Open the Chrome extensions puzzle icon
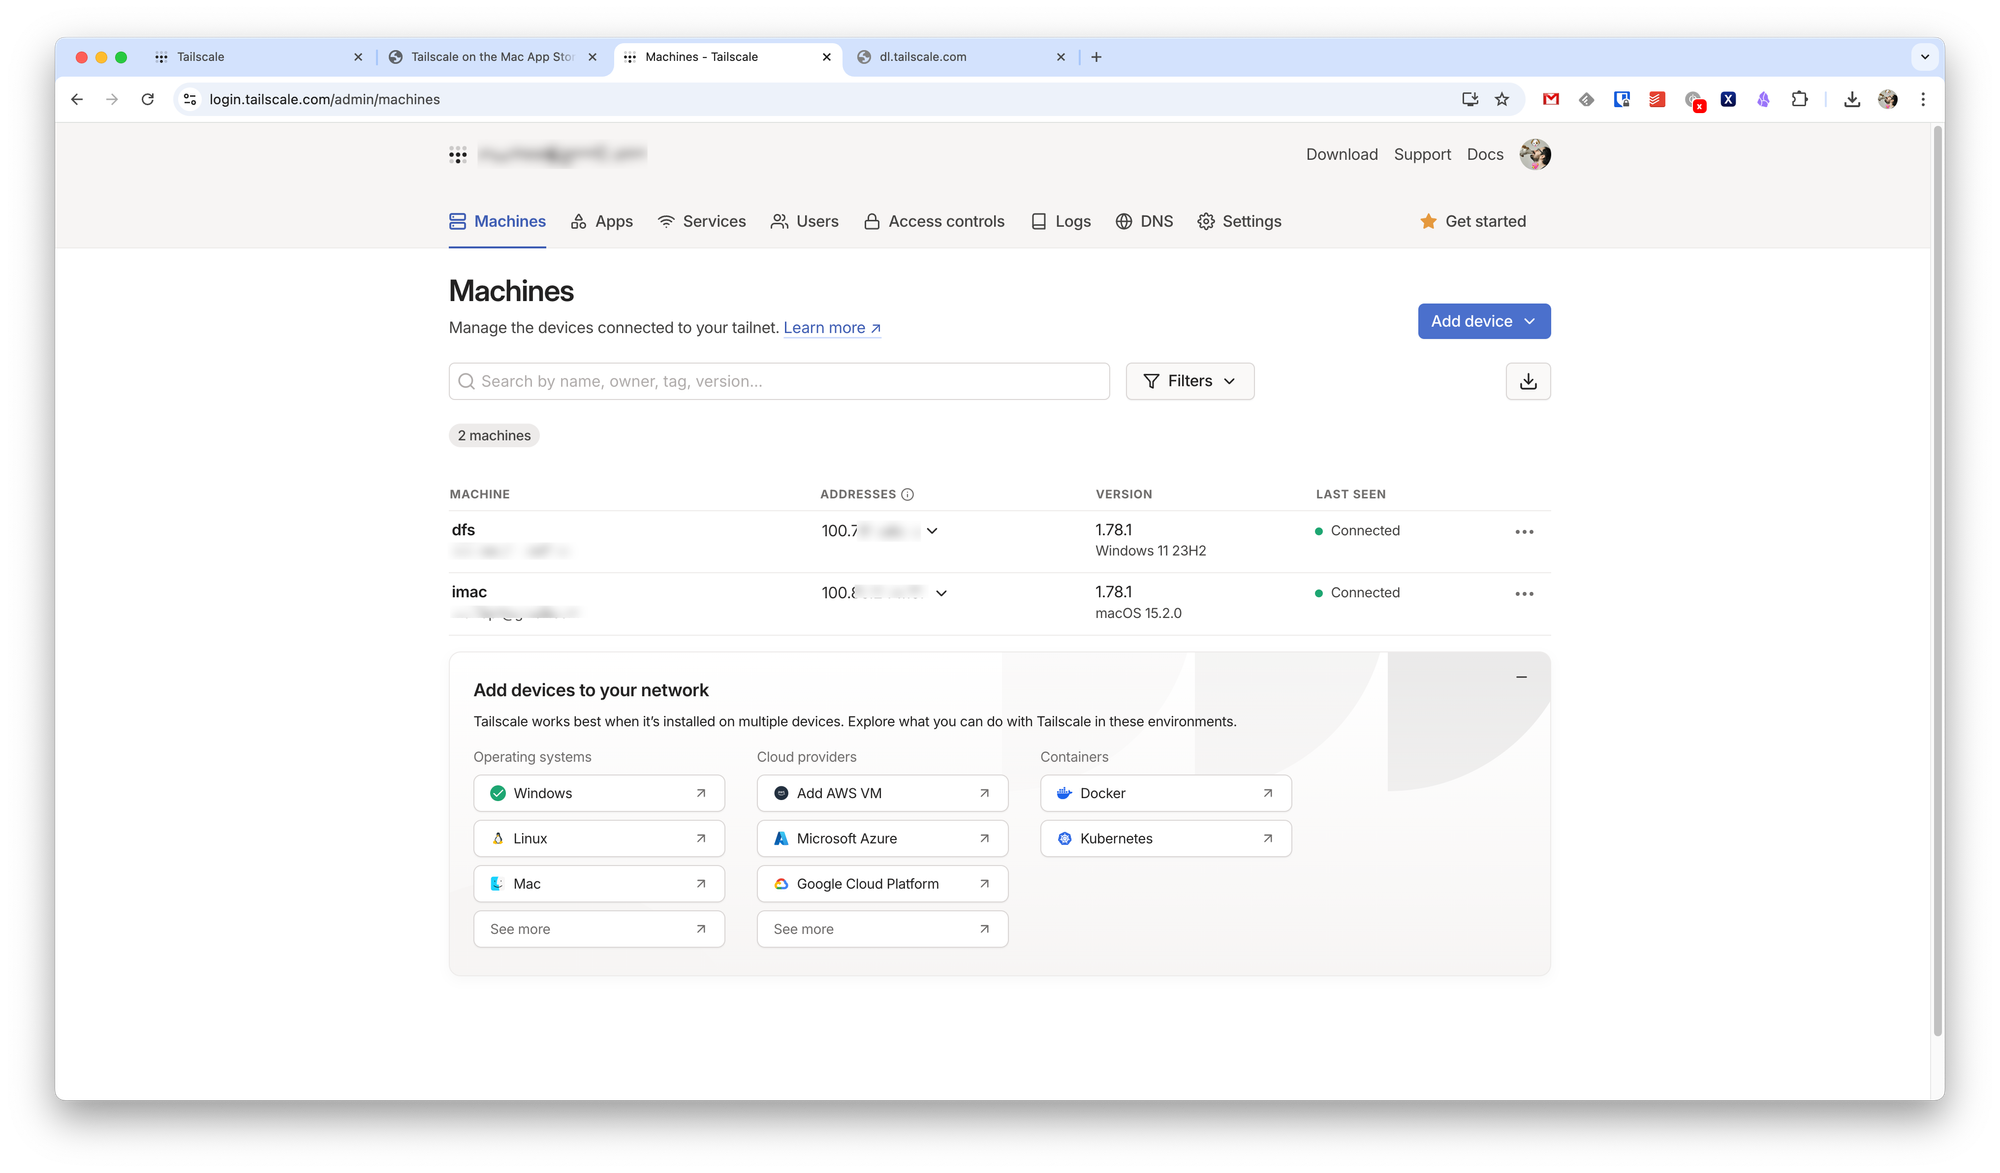The height and width of the screenshot is (1173, 2000). click(x=1799, y=99)
